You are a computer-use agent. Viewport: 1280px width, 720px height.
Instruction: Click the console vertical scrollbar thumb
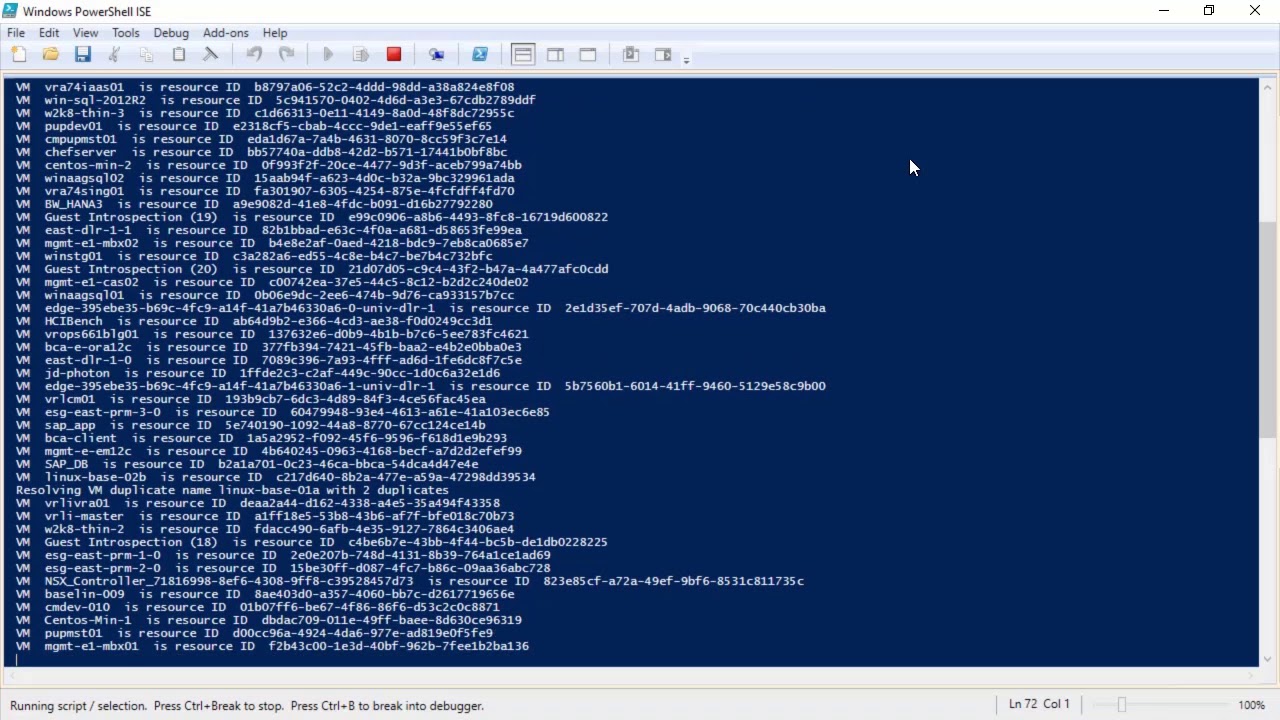click(1268, 330)
